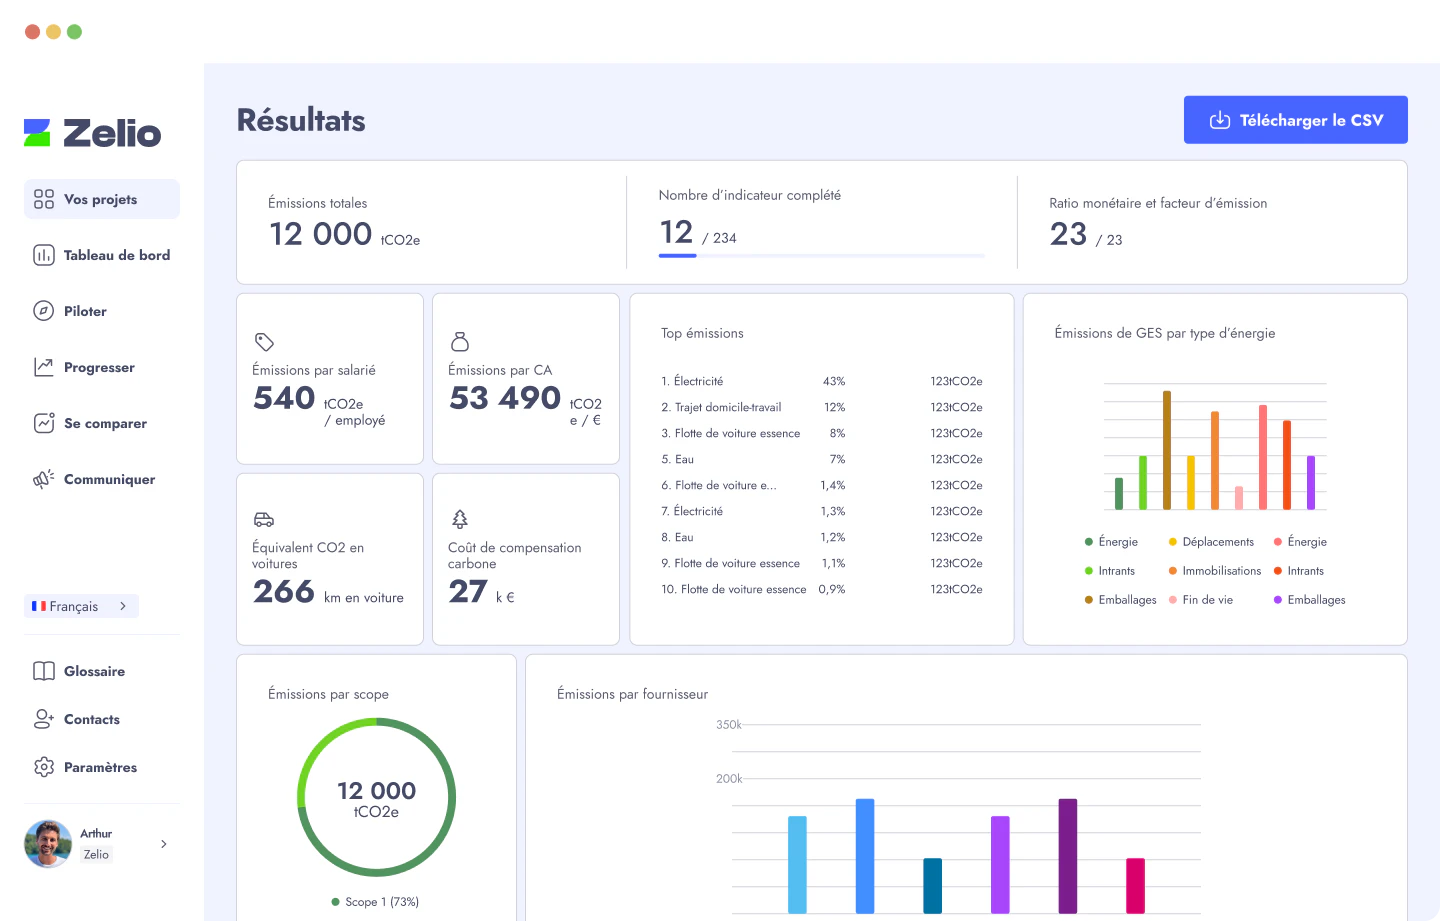Click the Progresser trend line icon
The width and height of the screenshot is (1440, 921).
[41, 367]
